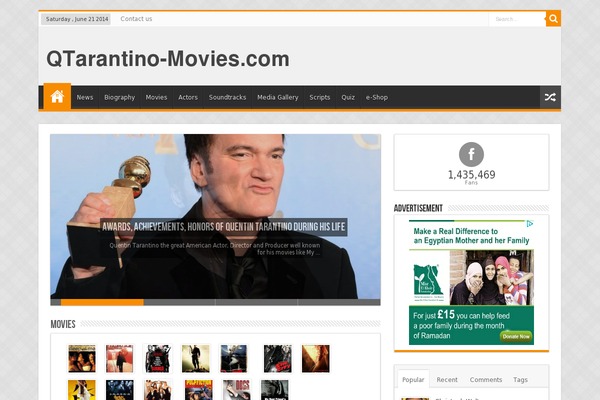
Task: Click the advertisement photo of women
Action: [491, 278]
